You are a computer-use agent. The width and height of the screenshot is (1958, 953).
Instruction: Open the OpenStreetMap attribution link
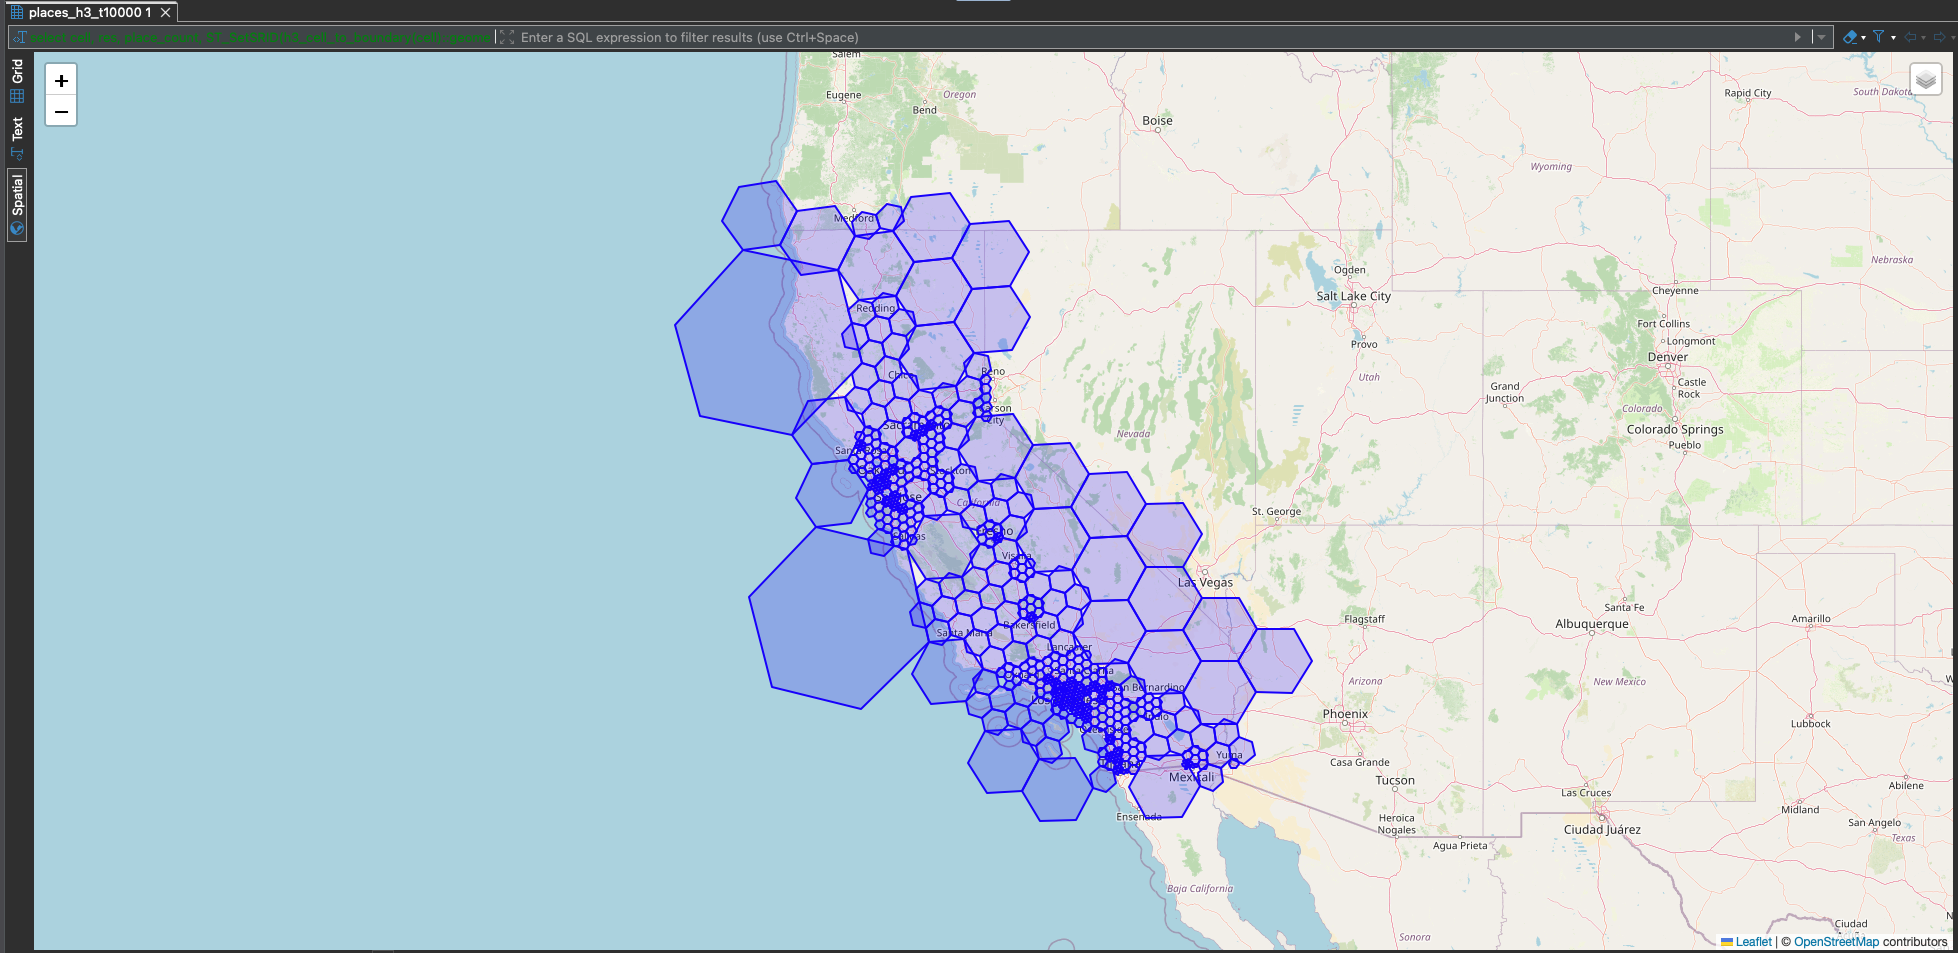(x=1837, y=941)
